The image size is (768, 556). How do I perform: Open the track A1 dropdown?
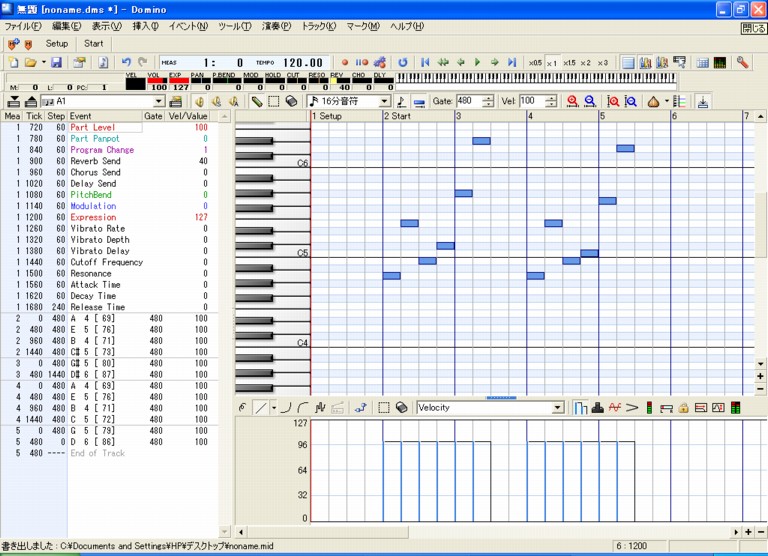pos(159,101)
